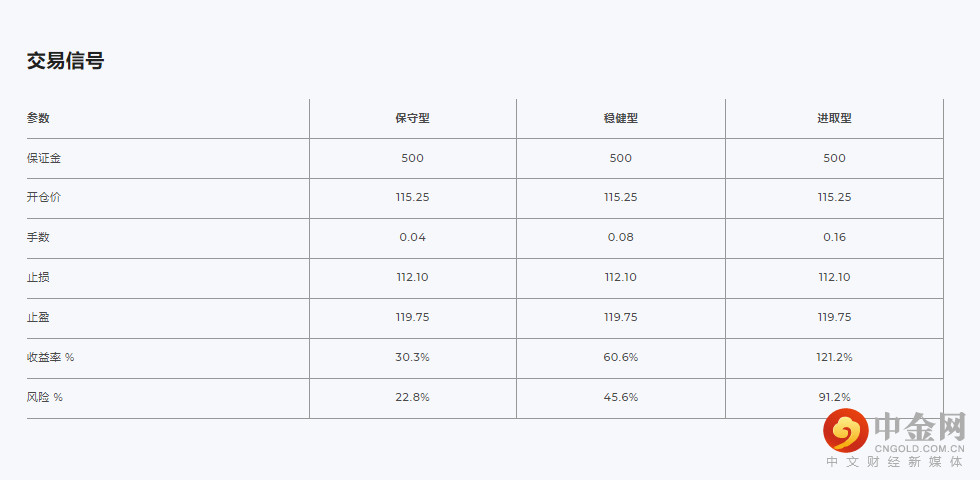The width and height of the screenshot is (980, 480).
Task: Click the 91.2% risk value
Action: coord(834,398)
